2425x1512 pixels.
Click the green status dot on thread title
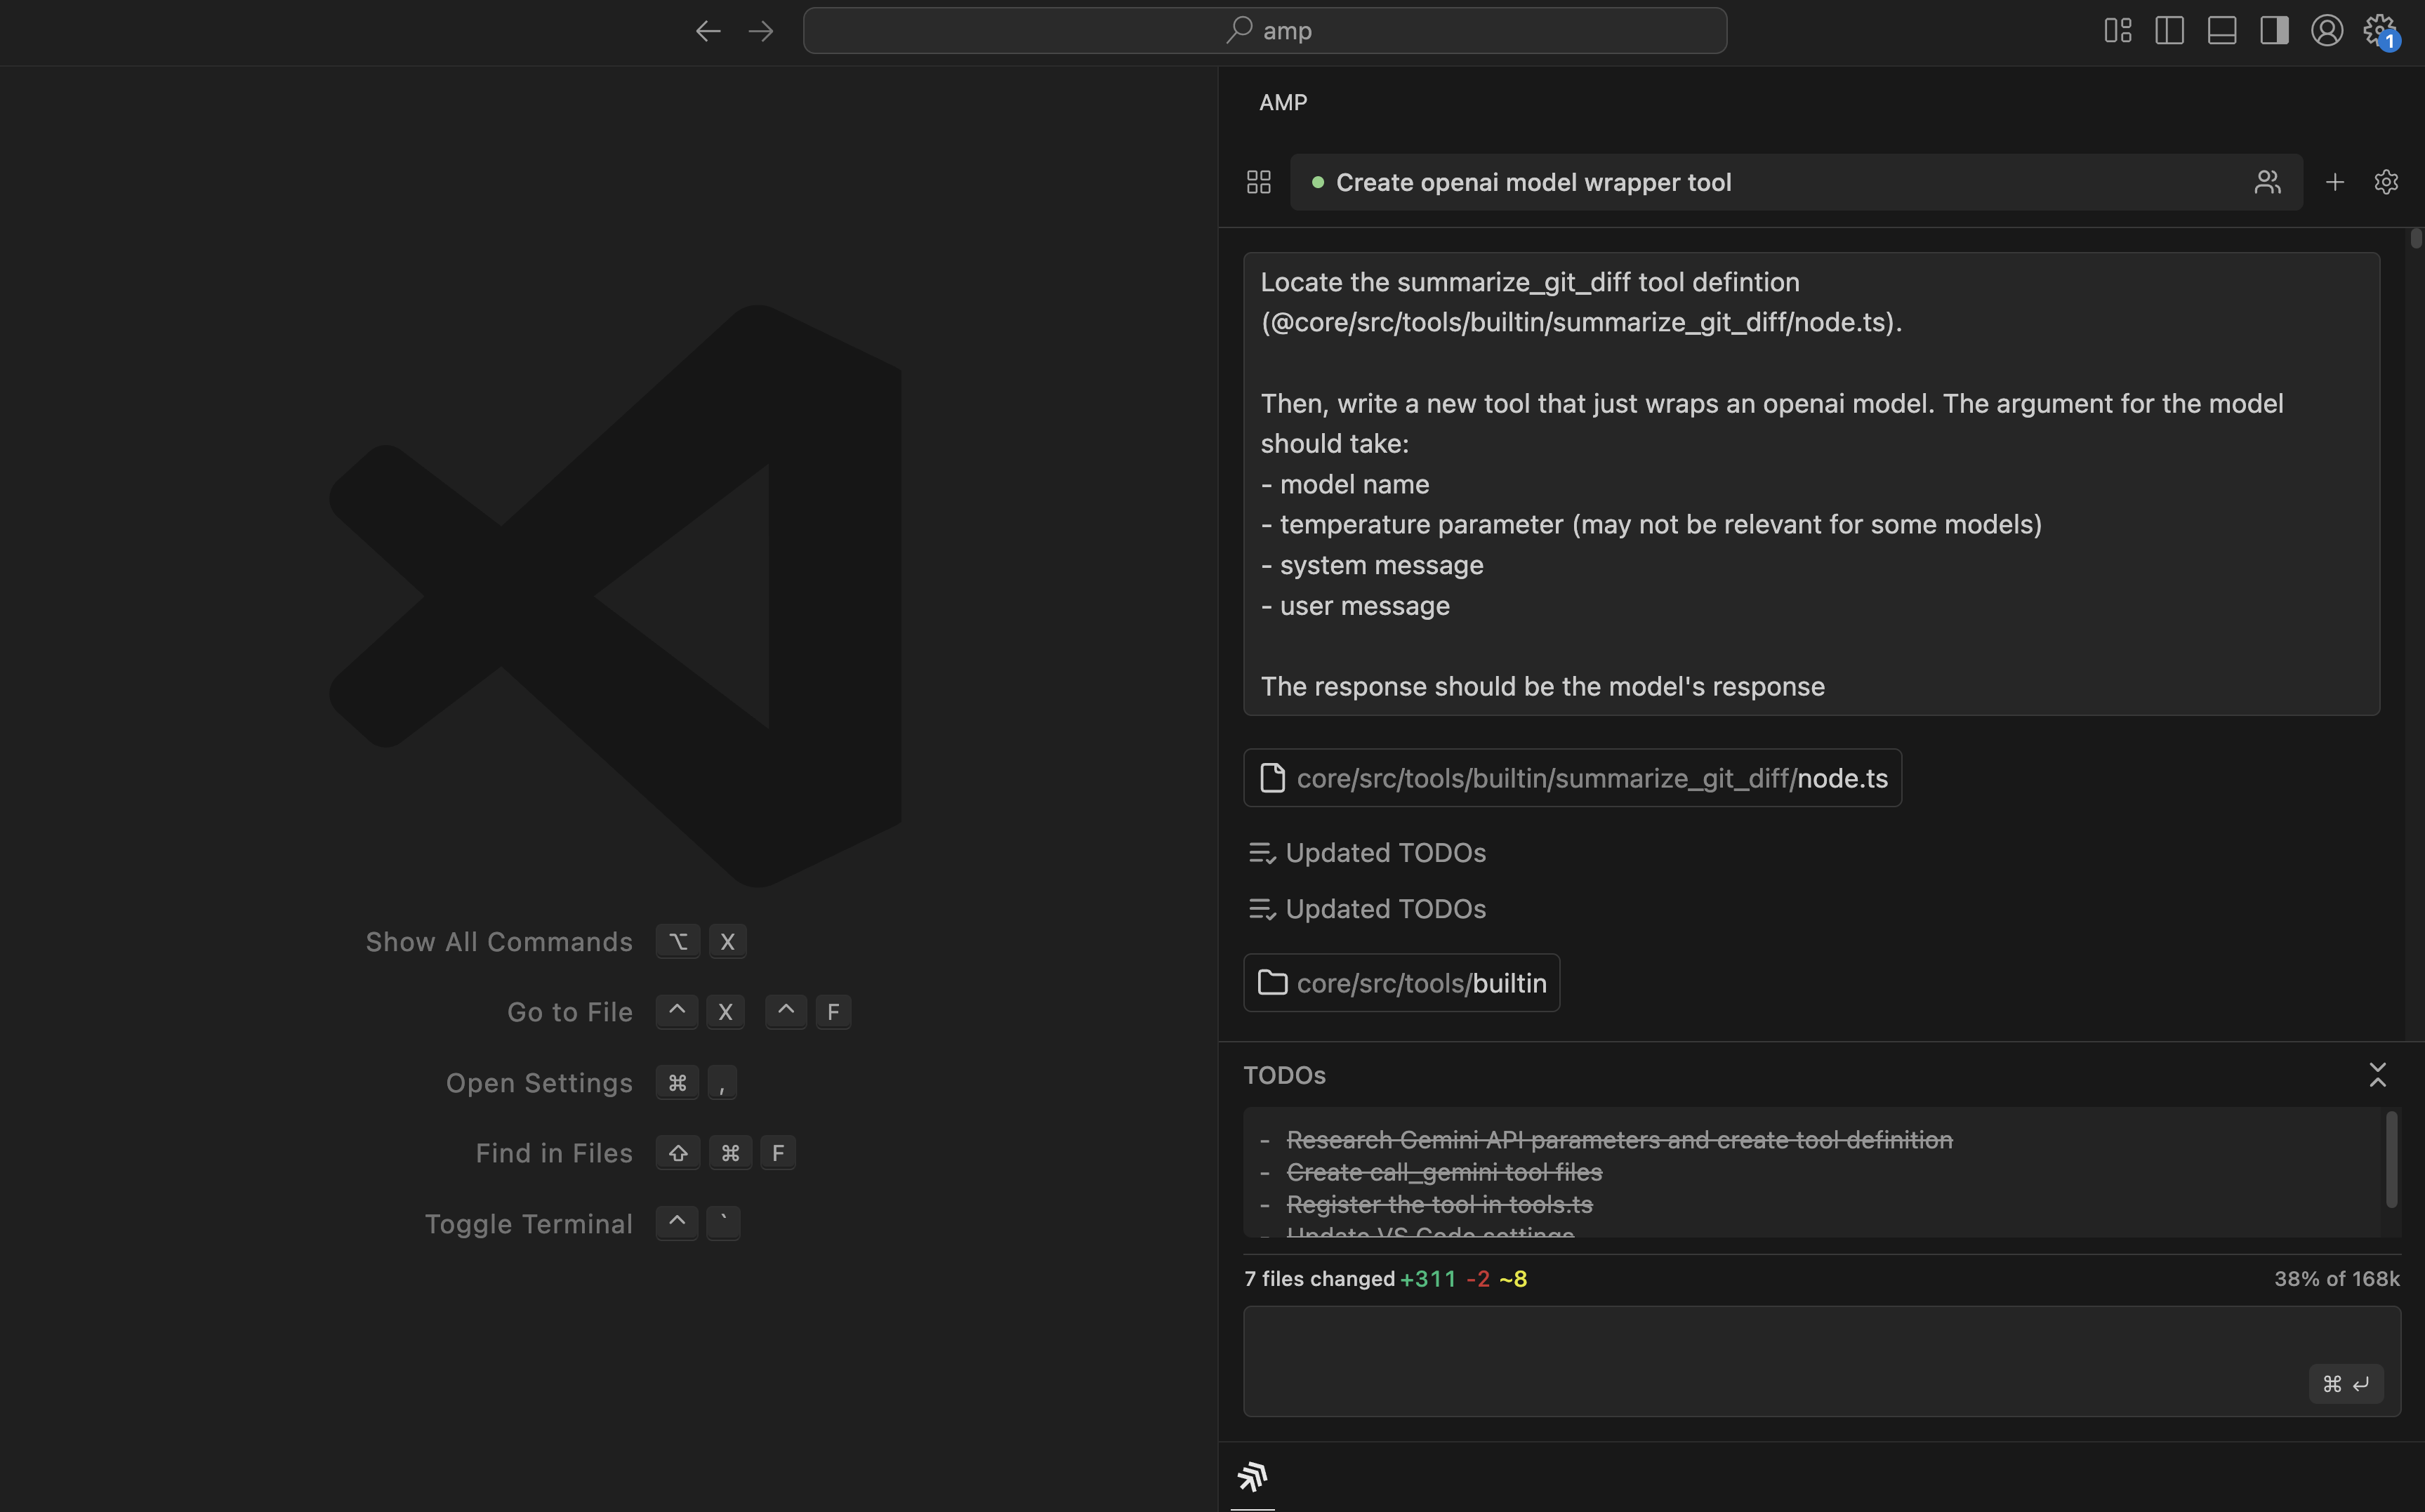[x=1318, y=182]
